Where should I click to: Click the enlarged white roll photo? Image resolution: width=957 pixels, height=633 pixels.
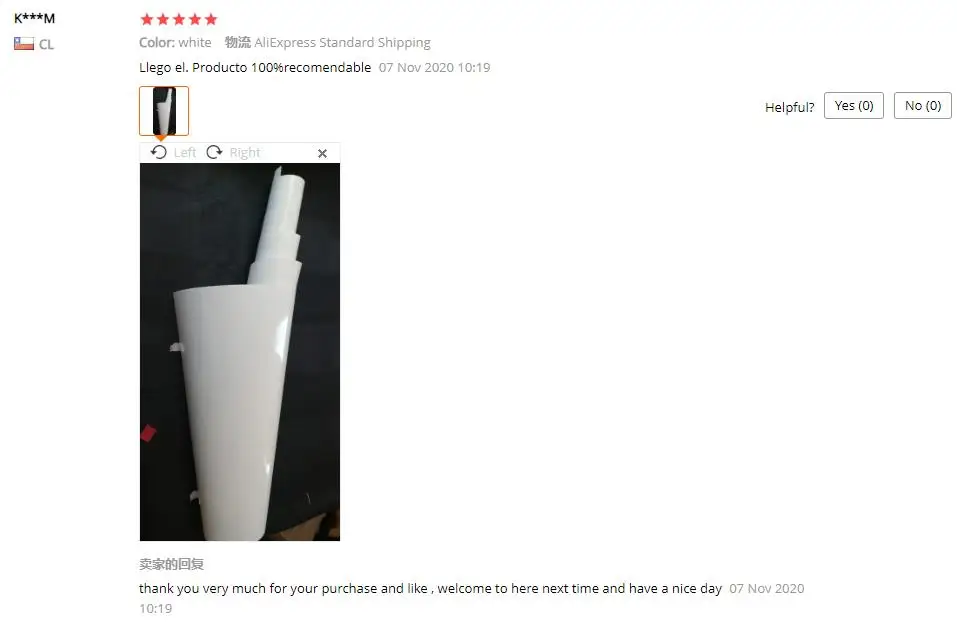[240, 352]
